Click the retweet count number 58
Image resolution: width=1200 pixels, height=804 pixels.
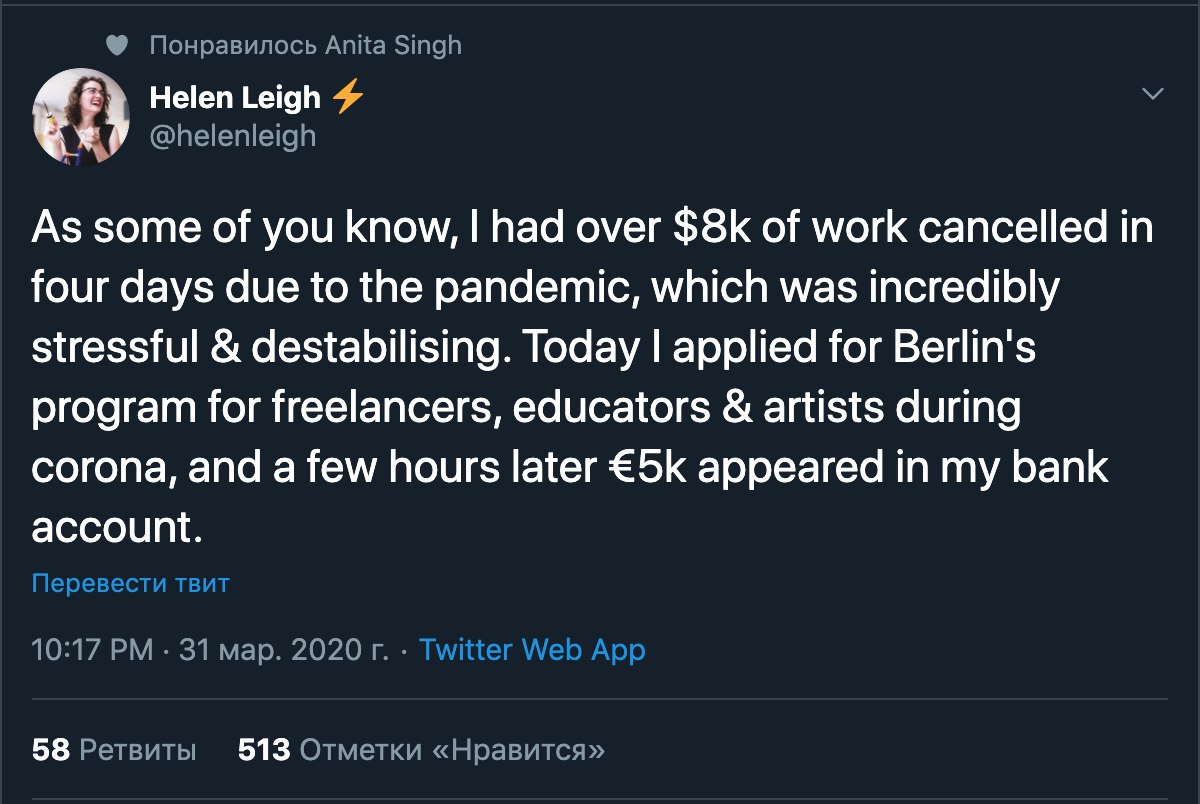point(50,749)
